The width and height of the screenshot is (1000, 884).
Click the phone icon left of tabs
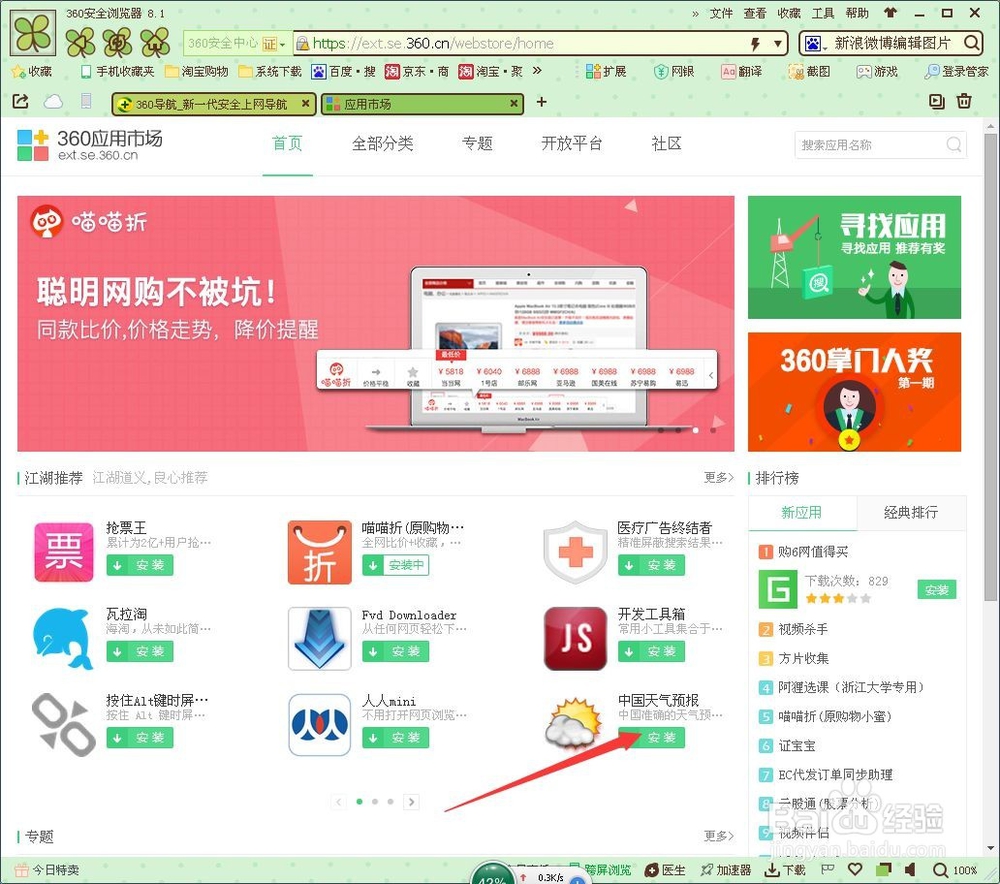[85, 101]
